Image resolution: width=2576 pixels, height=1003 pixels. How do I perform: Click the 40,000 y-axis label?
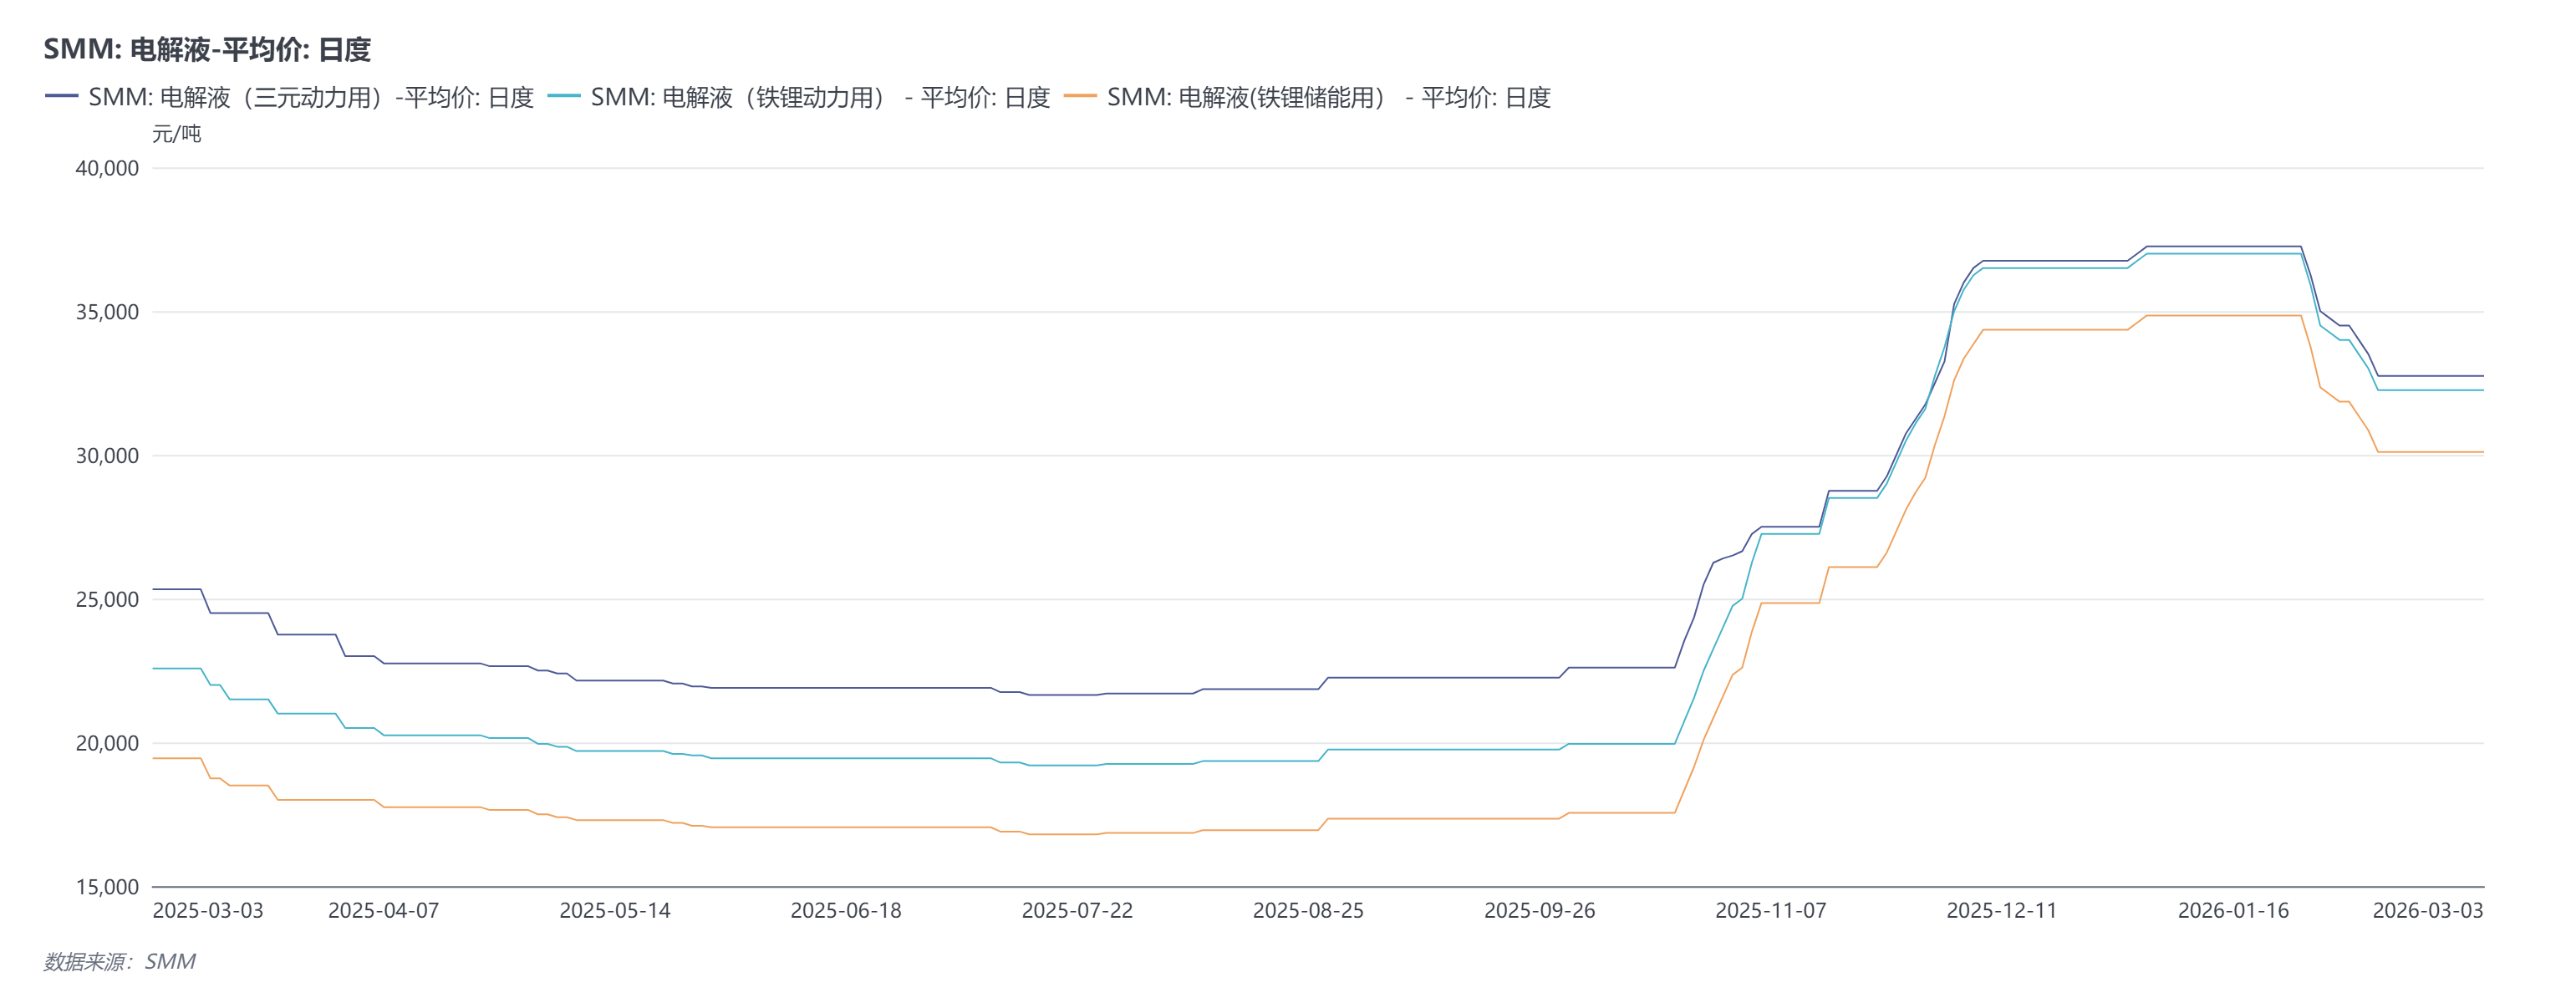107,168
